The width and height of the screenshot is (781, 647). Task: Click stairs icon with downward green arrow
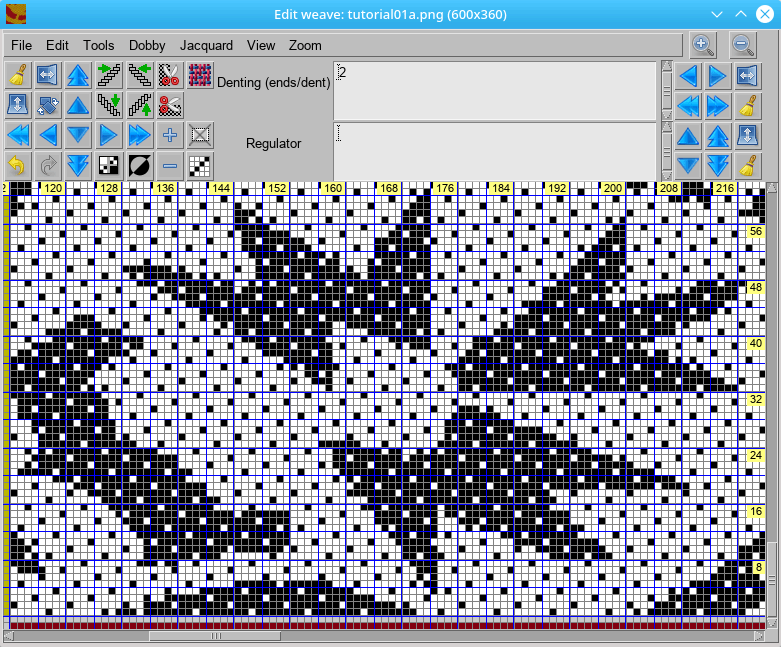point(109,105)
